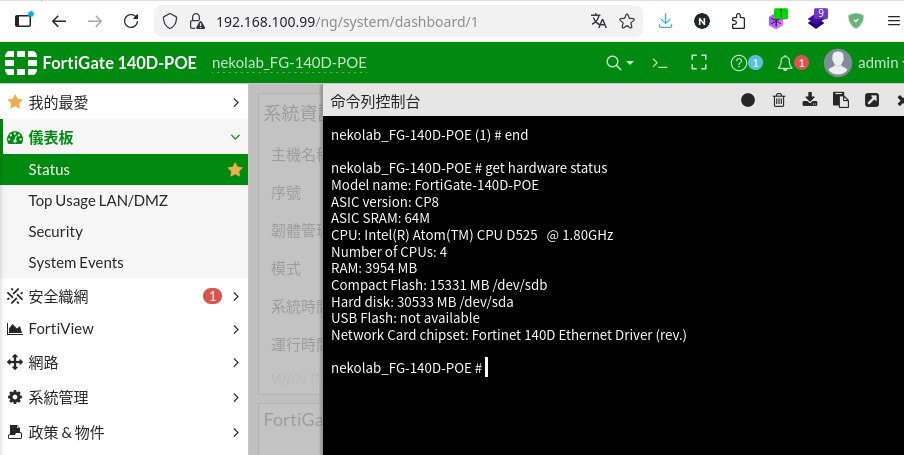Click the insecure connection padlock icon

(197, 21)
